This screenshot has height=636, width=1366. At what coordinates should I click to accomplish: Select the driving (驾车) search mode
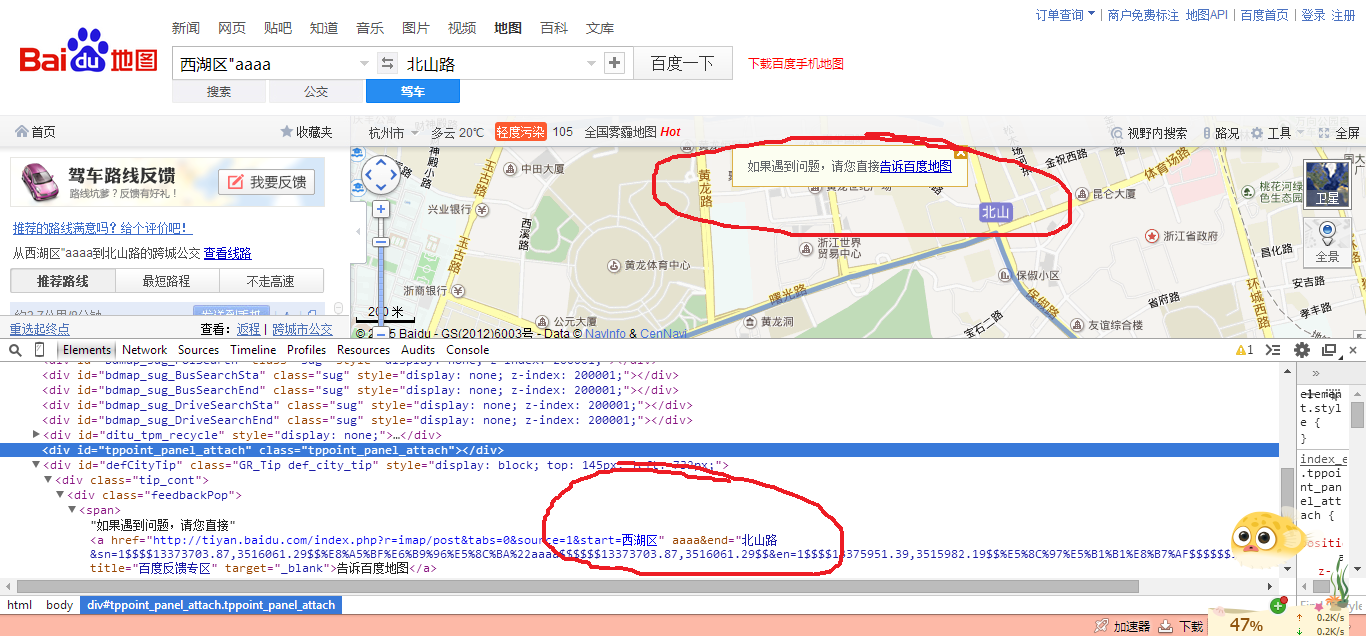pyautogui.click(x=413, y=91)
